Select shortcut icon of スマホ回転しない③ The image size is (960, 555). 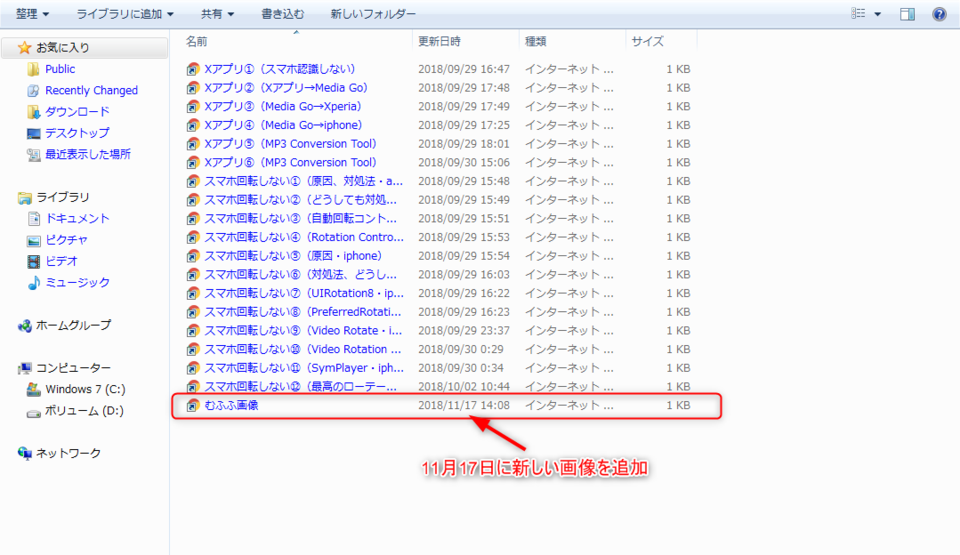[x=193, y=219]
